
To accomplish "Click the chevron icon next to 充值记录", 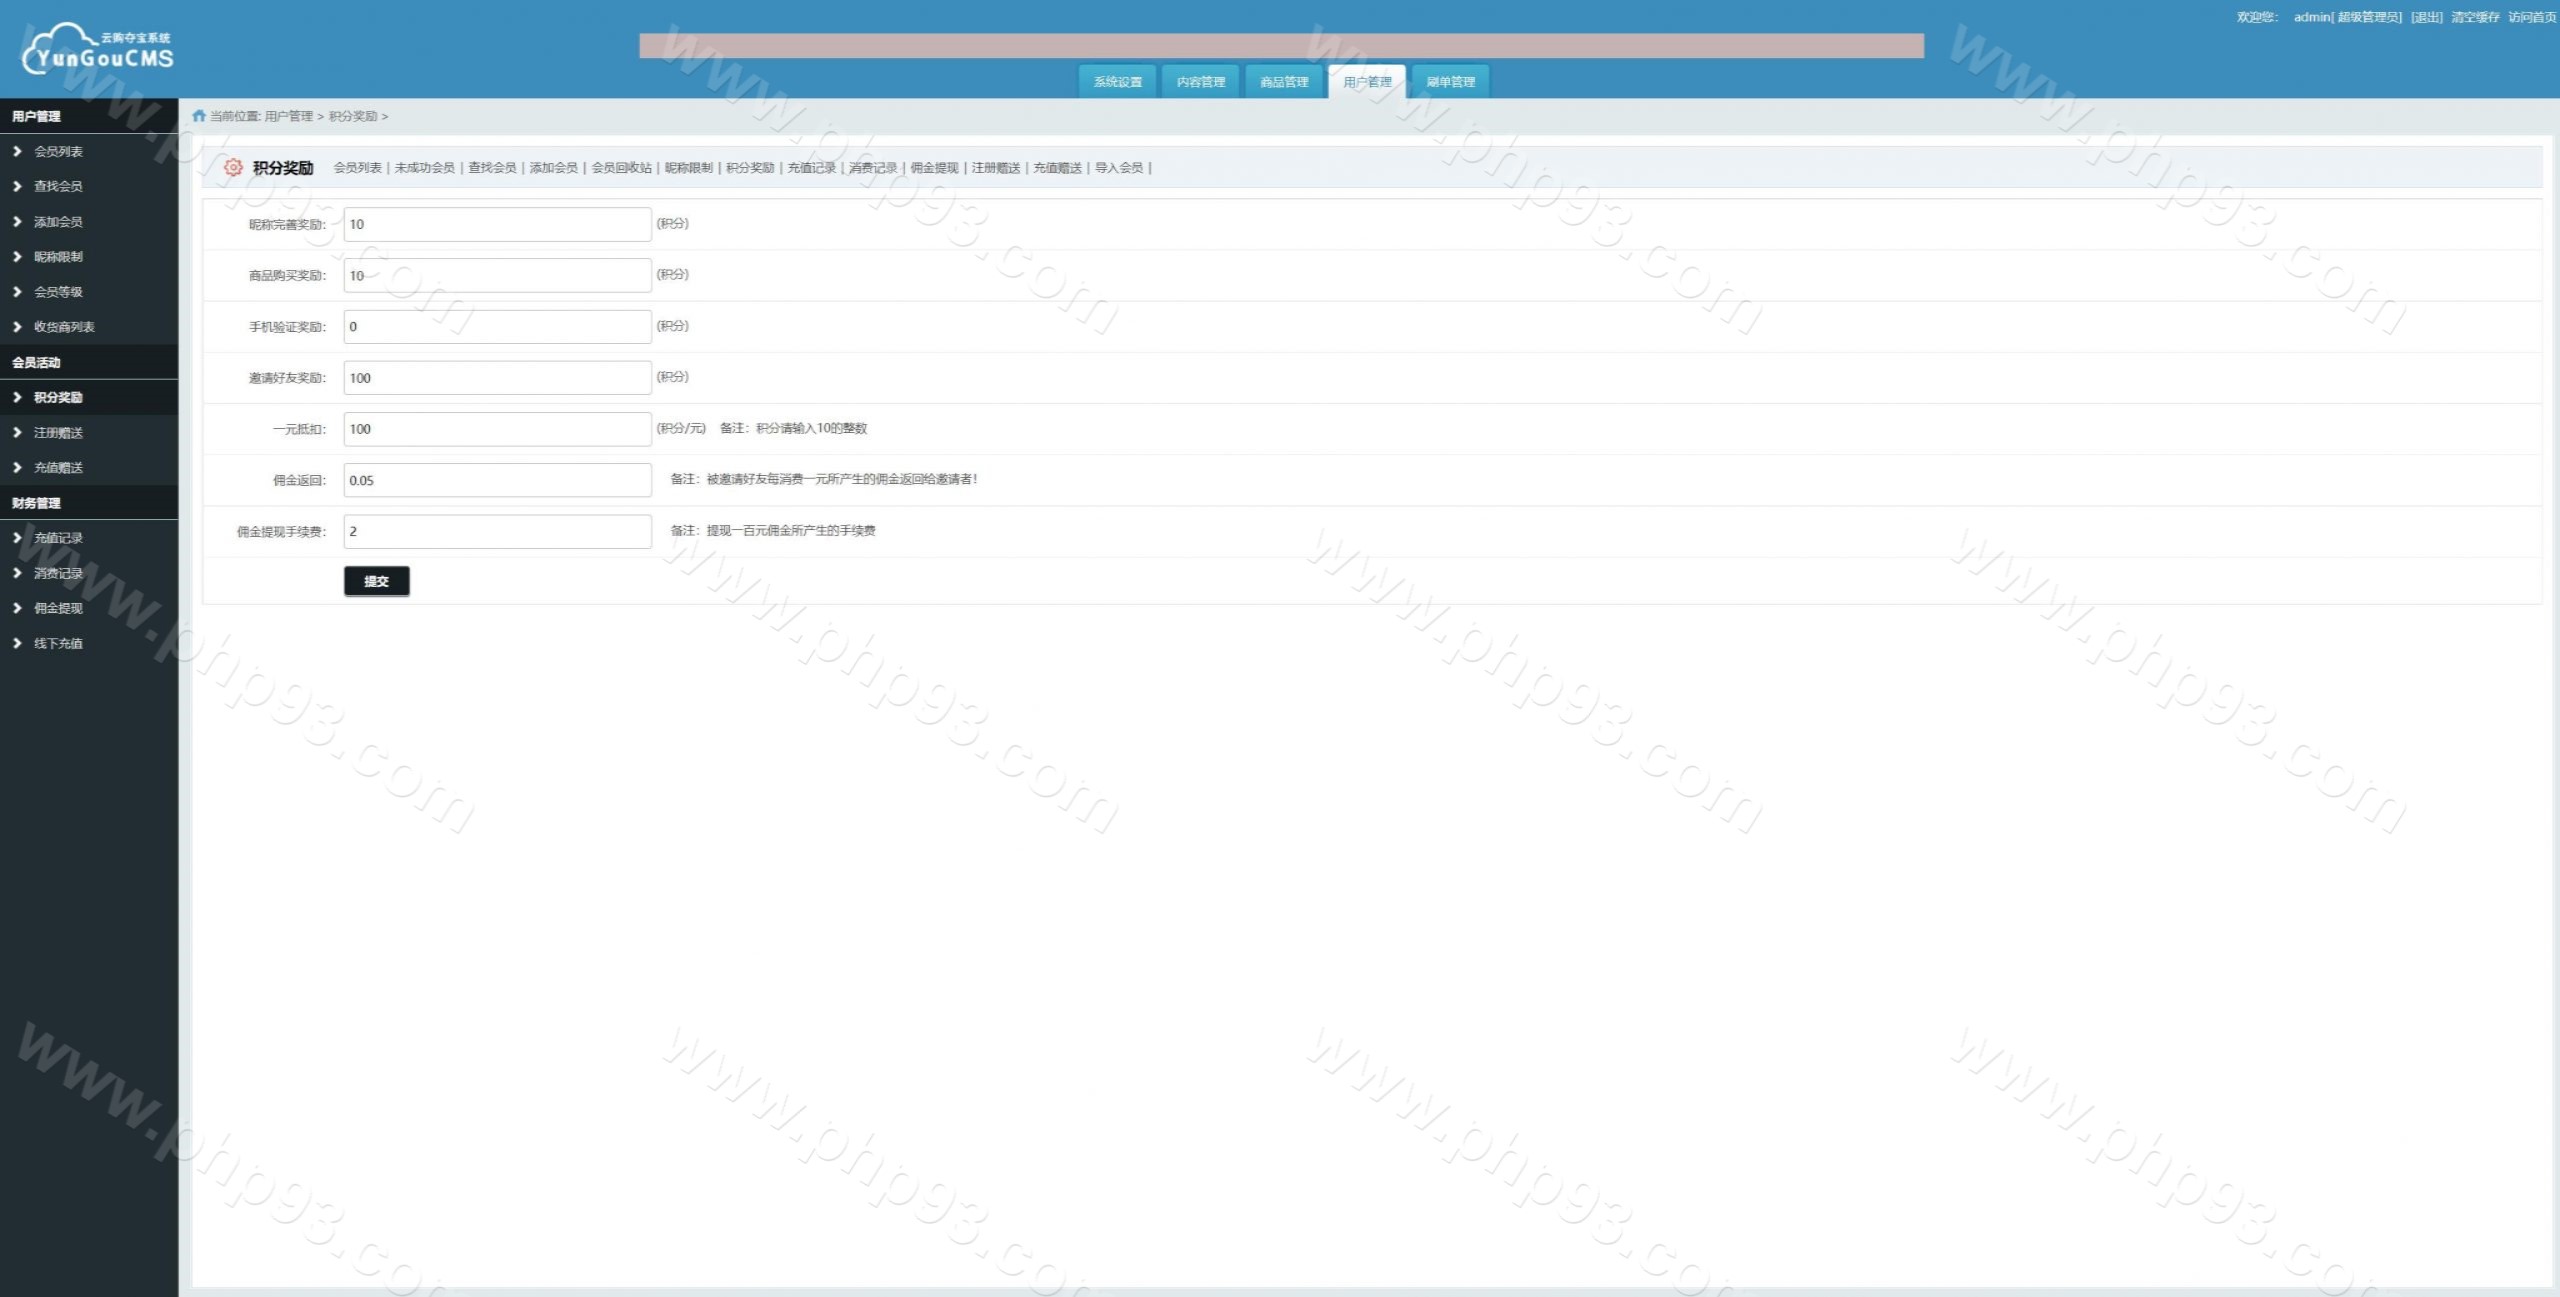I will (x=17, y=537).
